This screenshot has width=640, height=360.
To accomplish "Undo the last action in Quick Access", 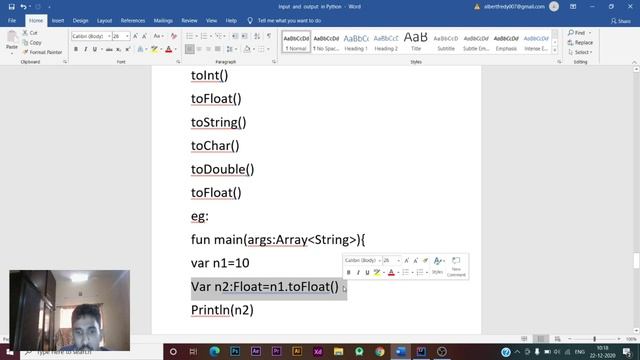I will click(23, 7).
